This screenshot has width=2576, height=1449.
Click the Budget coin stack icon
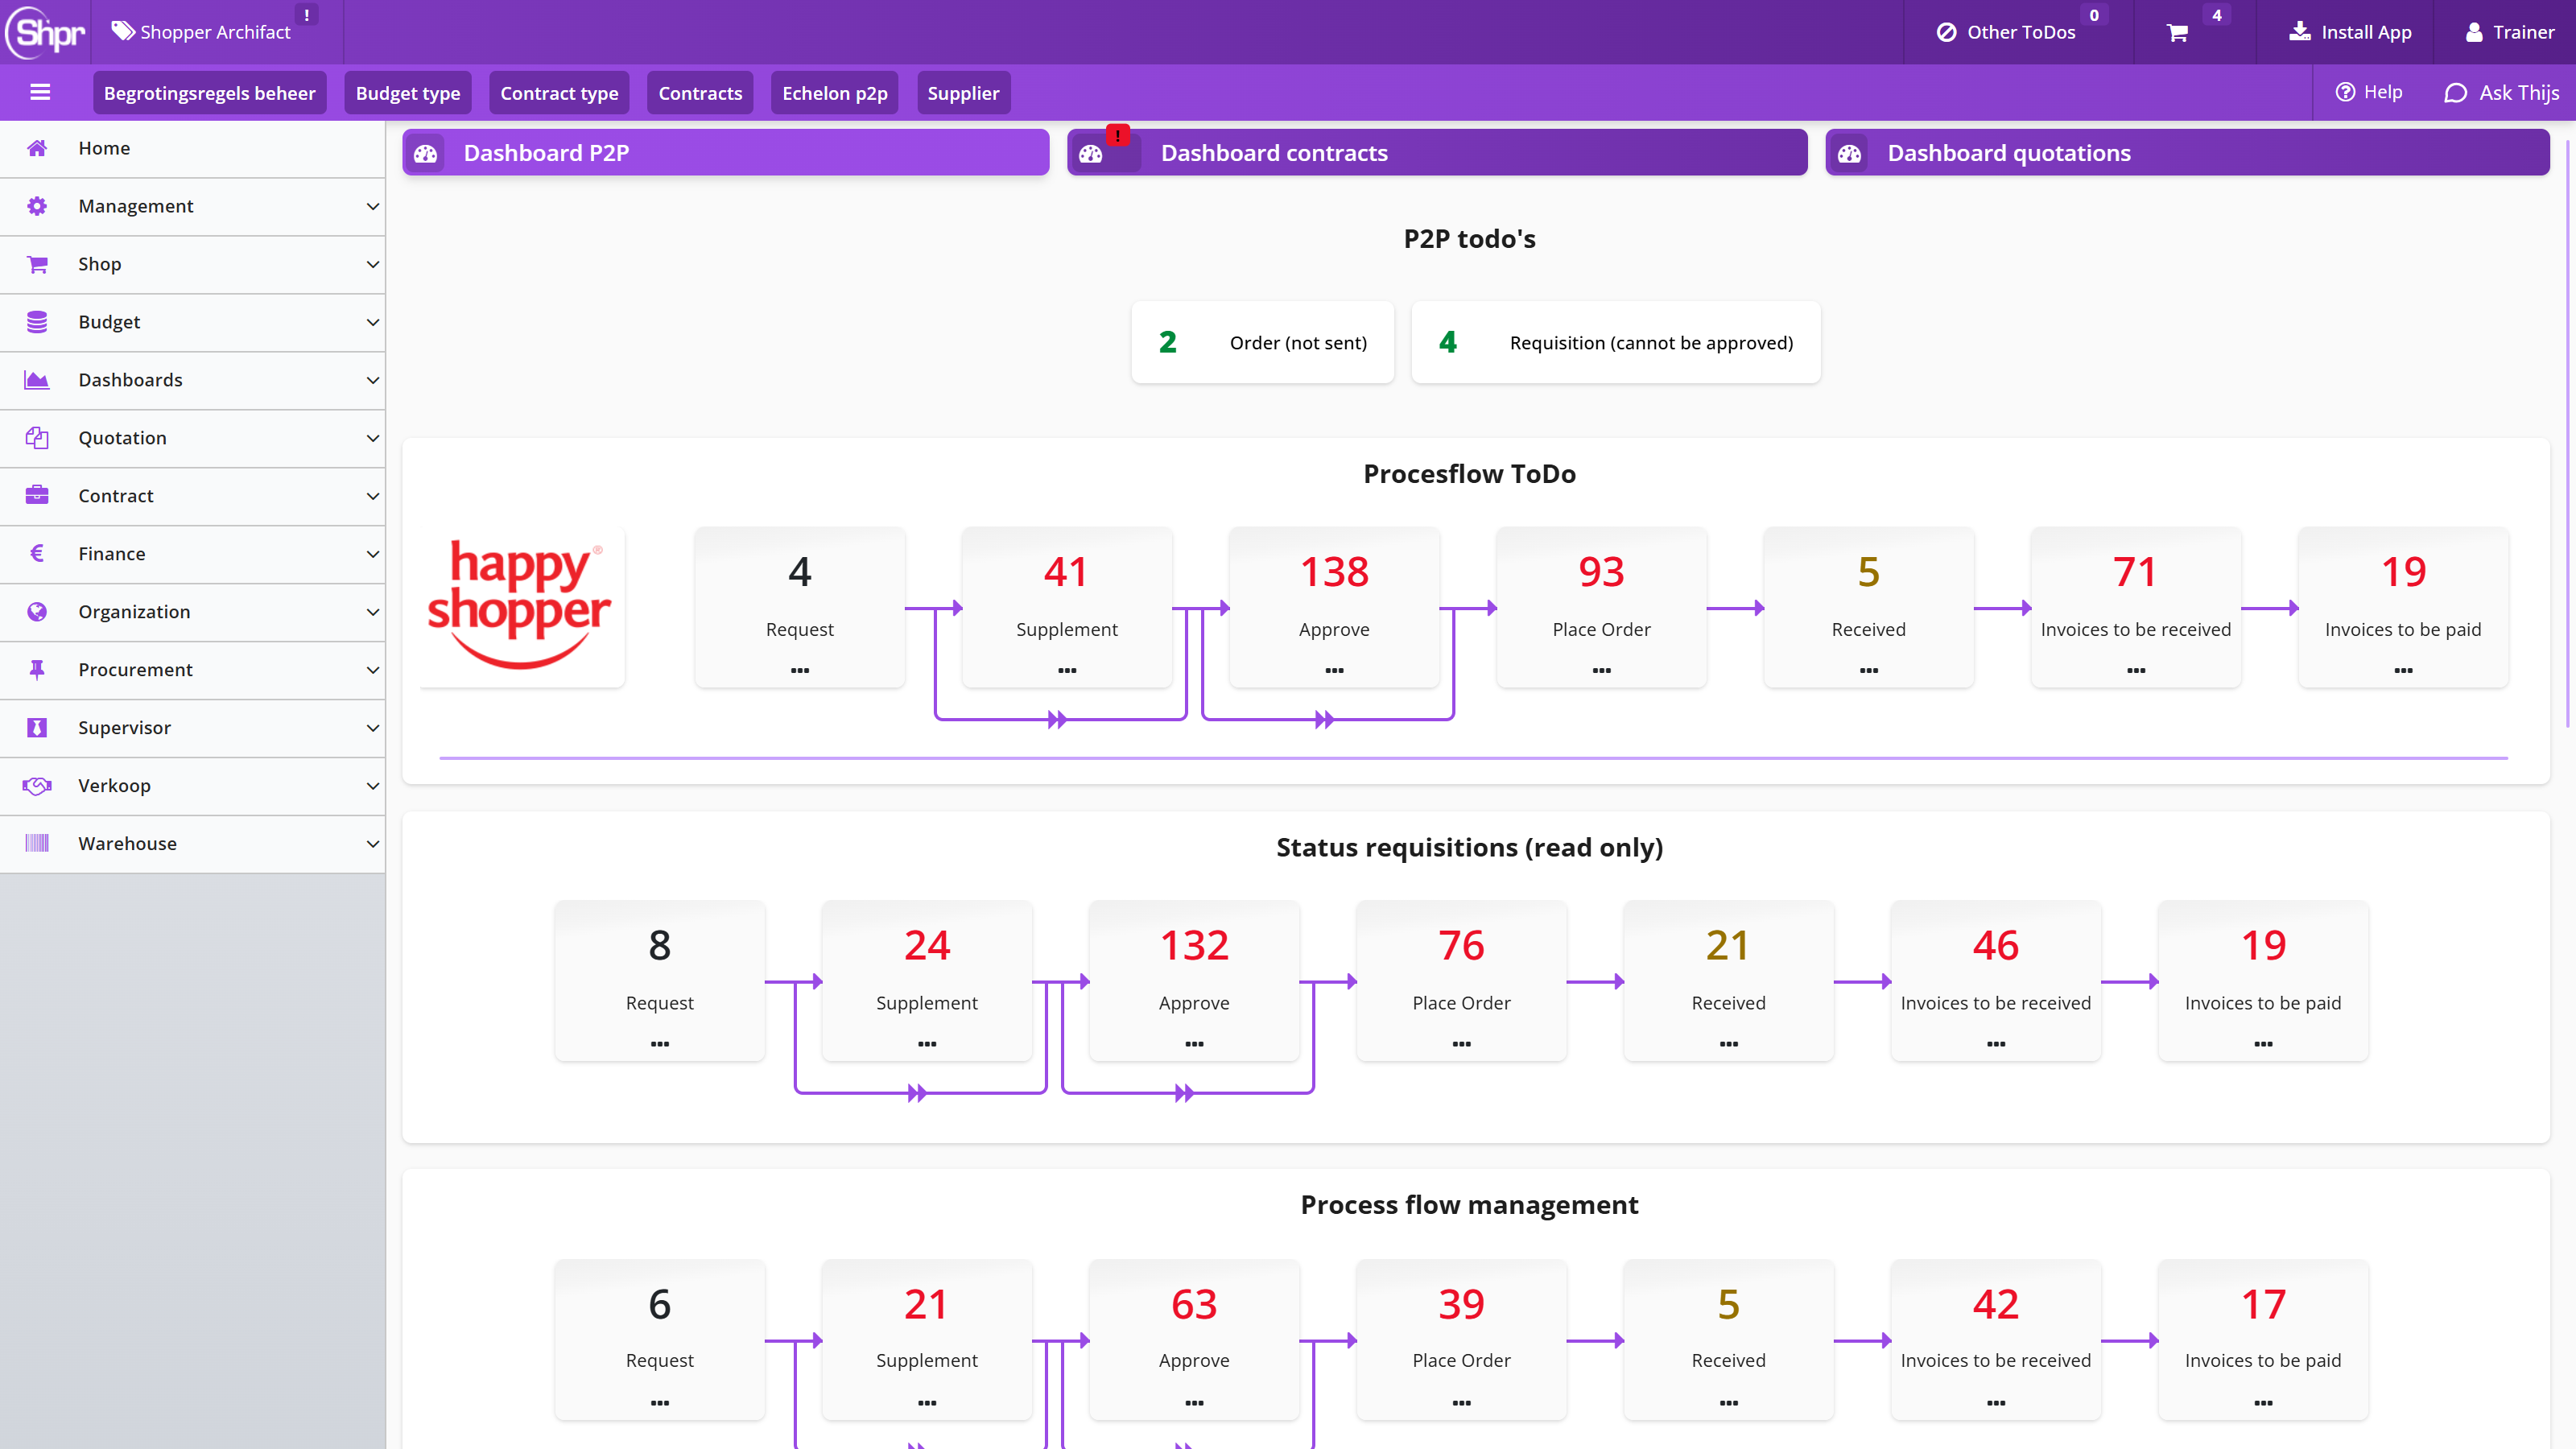[37, 322]
